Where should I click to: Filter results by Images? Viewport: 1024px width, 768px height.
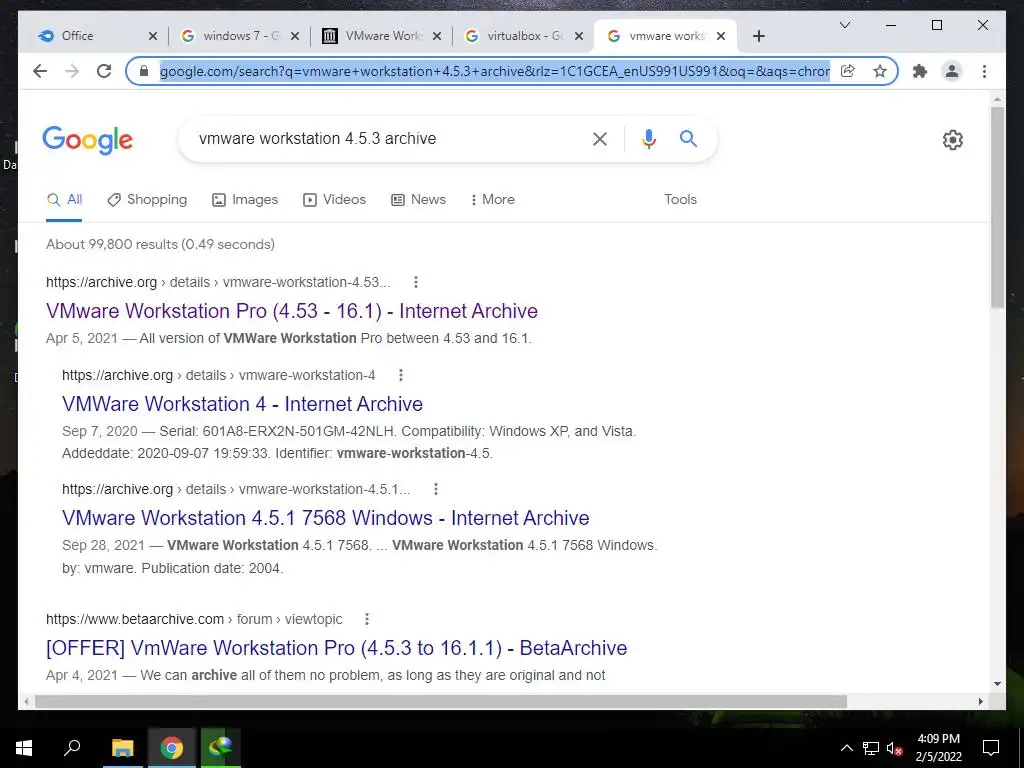[x=245, y=200]
